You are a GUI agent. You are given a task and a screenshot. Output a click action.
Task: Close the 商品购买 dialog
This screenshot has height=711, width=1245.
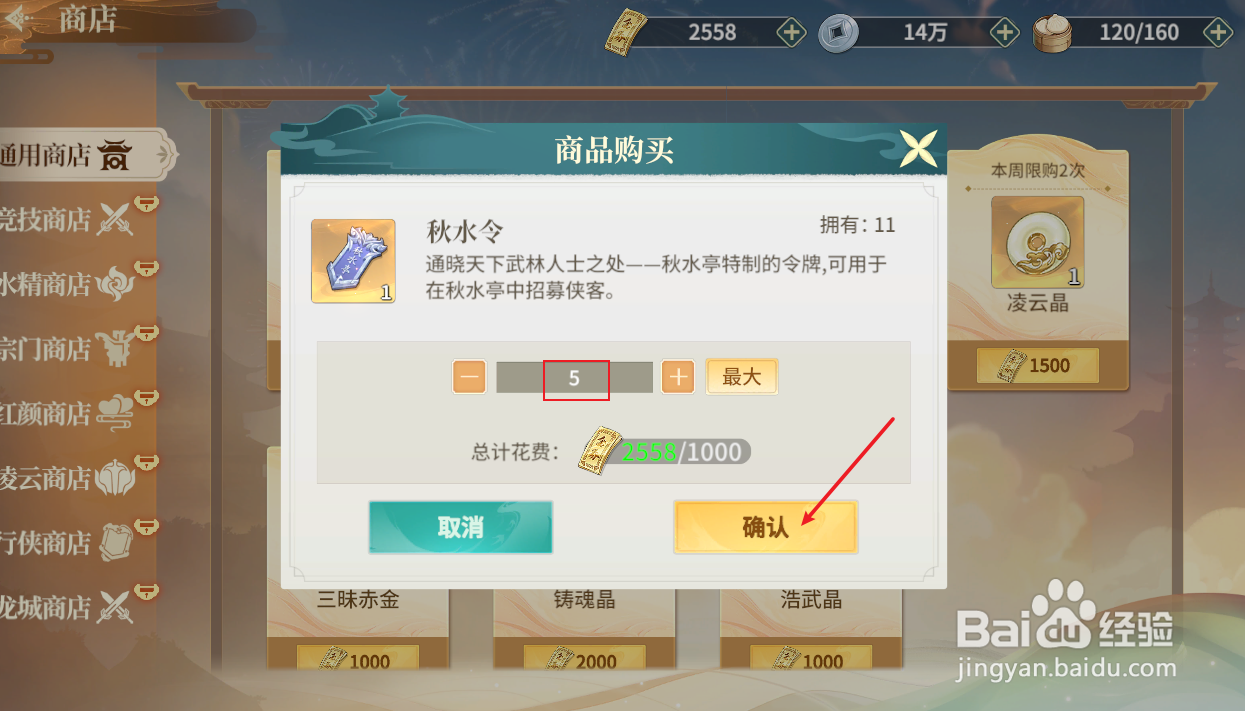point(918,149)
